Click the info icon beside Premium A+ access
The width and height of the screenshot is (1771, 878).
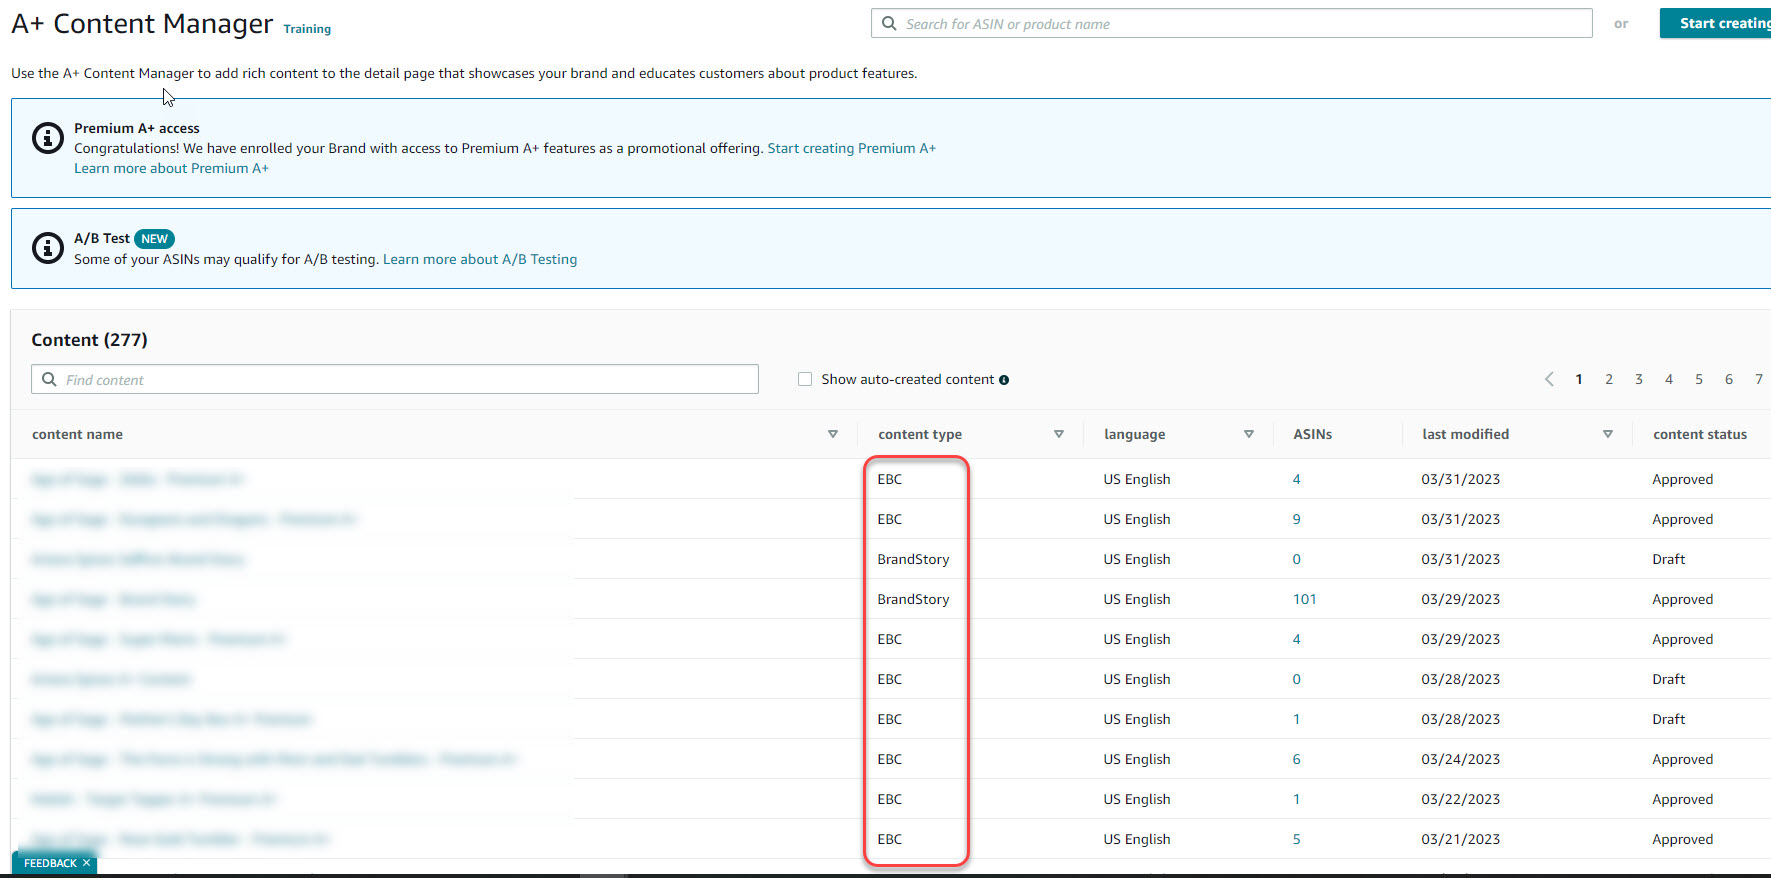47,138
